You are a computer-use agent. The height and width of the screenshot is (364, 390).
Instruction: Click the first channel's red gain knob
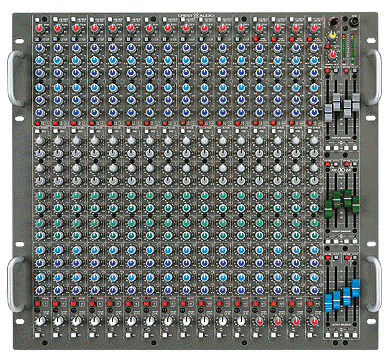coord(40,28)
